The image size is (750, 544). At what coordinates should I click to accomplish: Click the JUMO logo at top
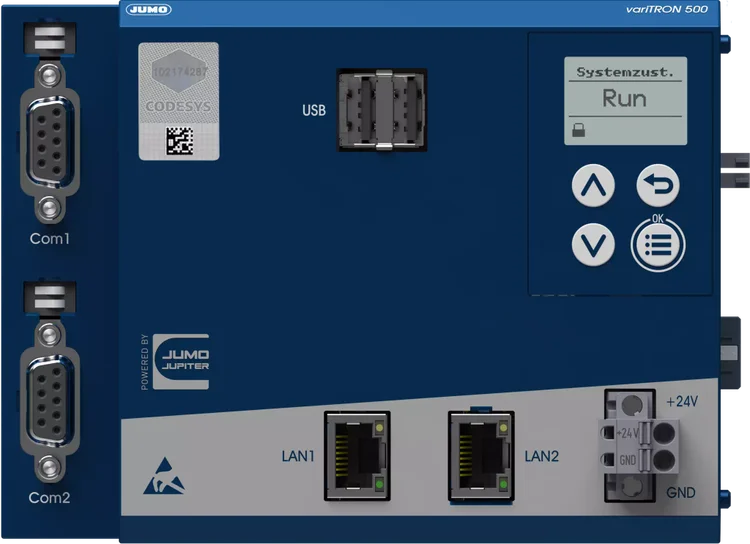[x=149, y=9]
